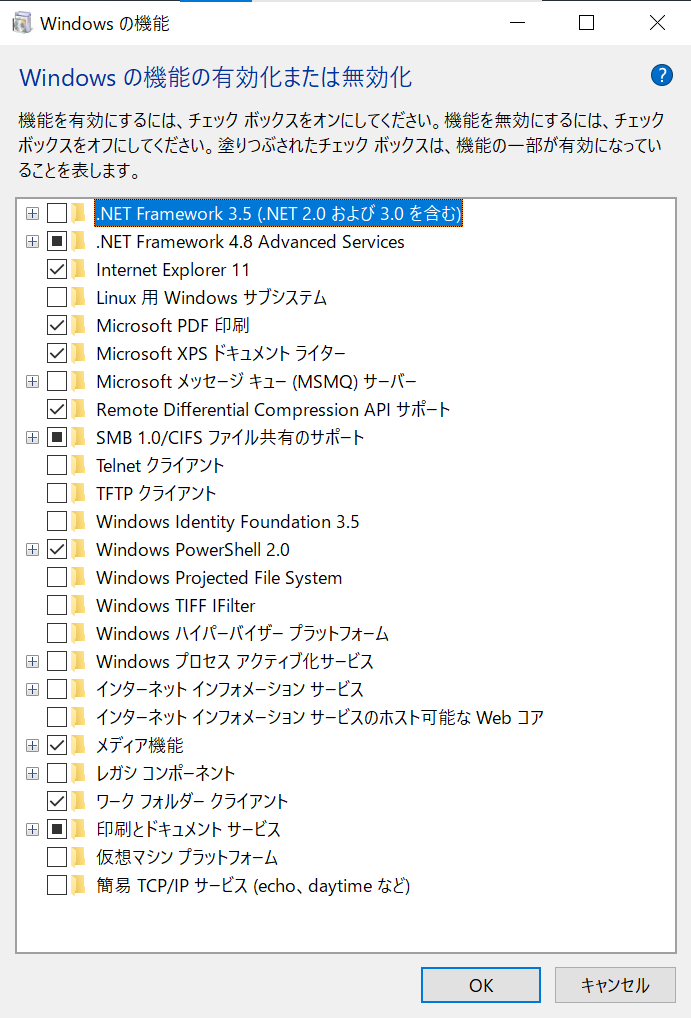Uncheck Microsoft XPS ドキュメント ライター checkbox
This screenshot has width=691, height=1018.
tap(57, 353)
